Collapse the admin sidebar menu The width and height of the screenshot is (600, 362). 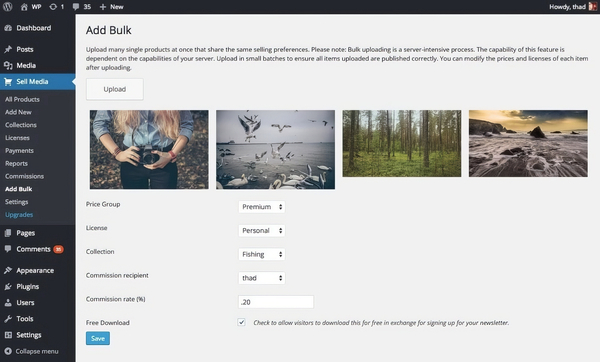click(x=31, y=351)
